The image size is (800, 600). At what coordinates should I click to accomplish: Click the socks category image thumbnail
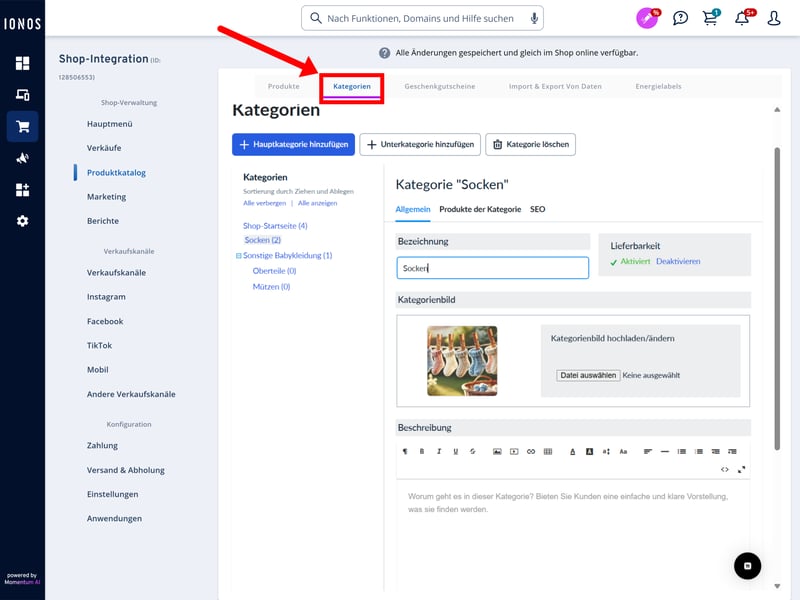tap(462, 361)
